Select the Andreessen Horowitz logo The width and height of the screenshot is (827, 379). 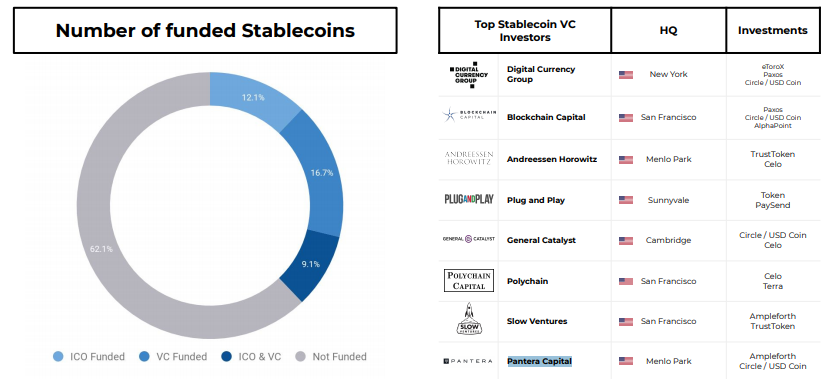pos(468,158)
